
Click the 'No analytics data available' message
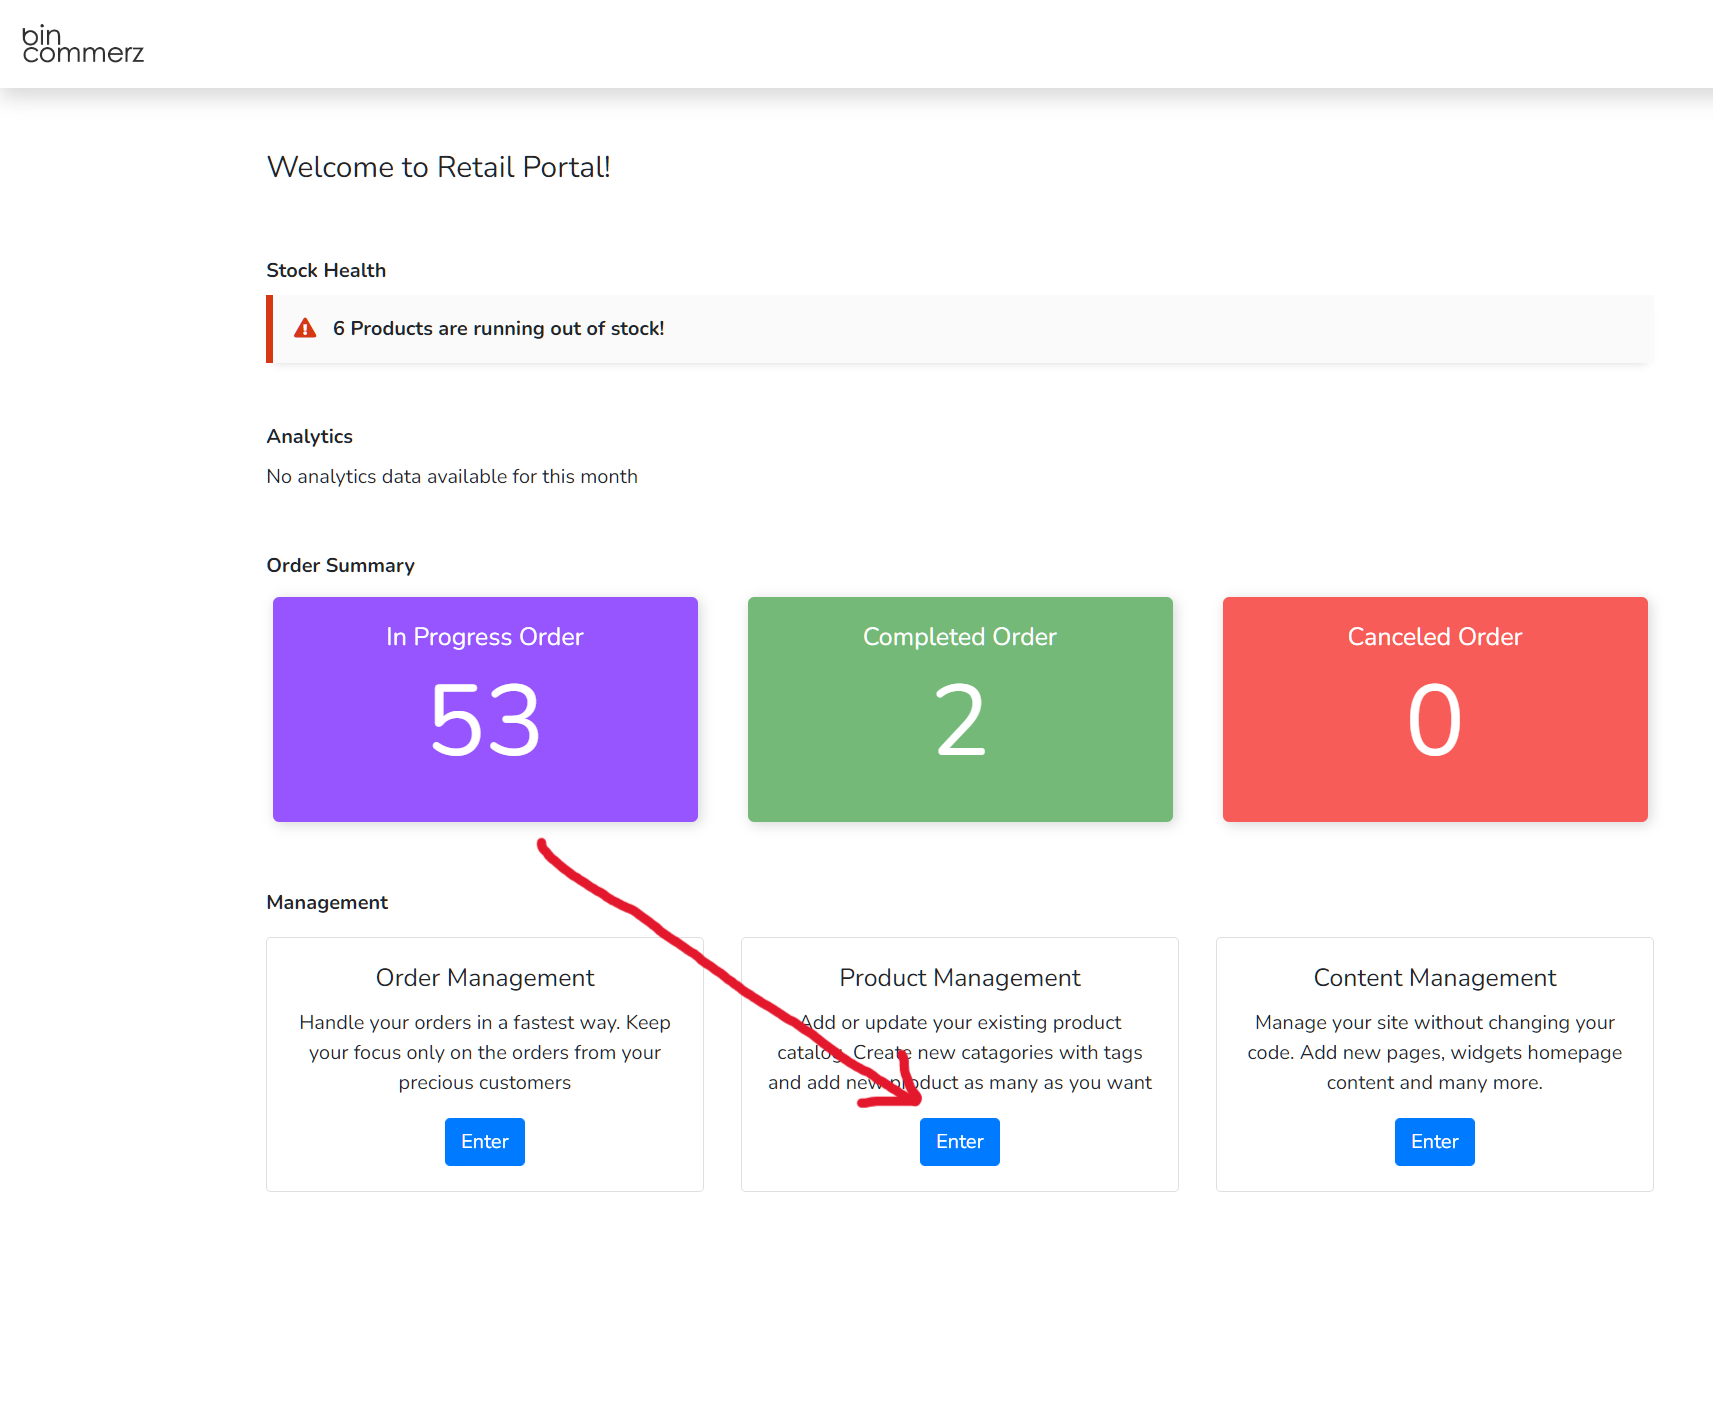point(452,477)
